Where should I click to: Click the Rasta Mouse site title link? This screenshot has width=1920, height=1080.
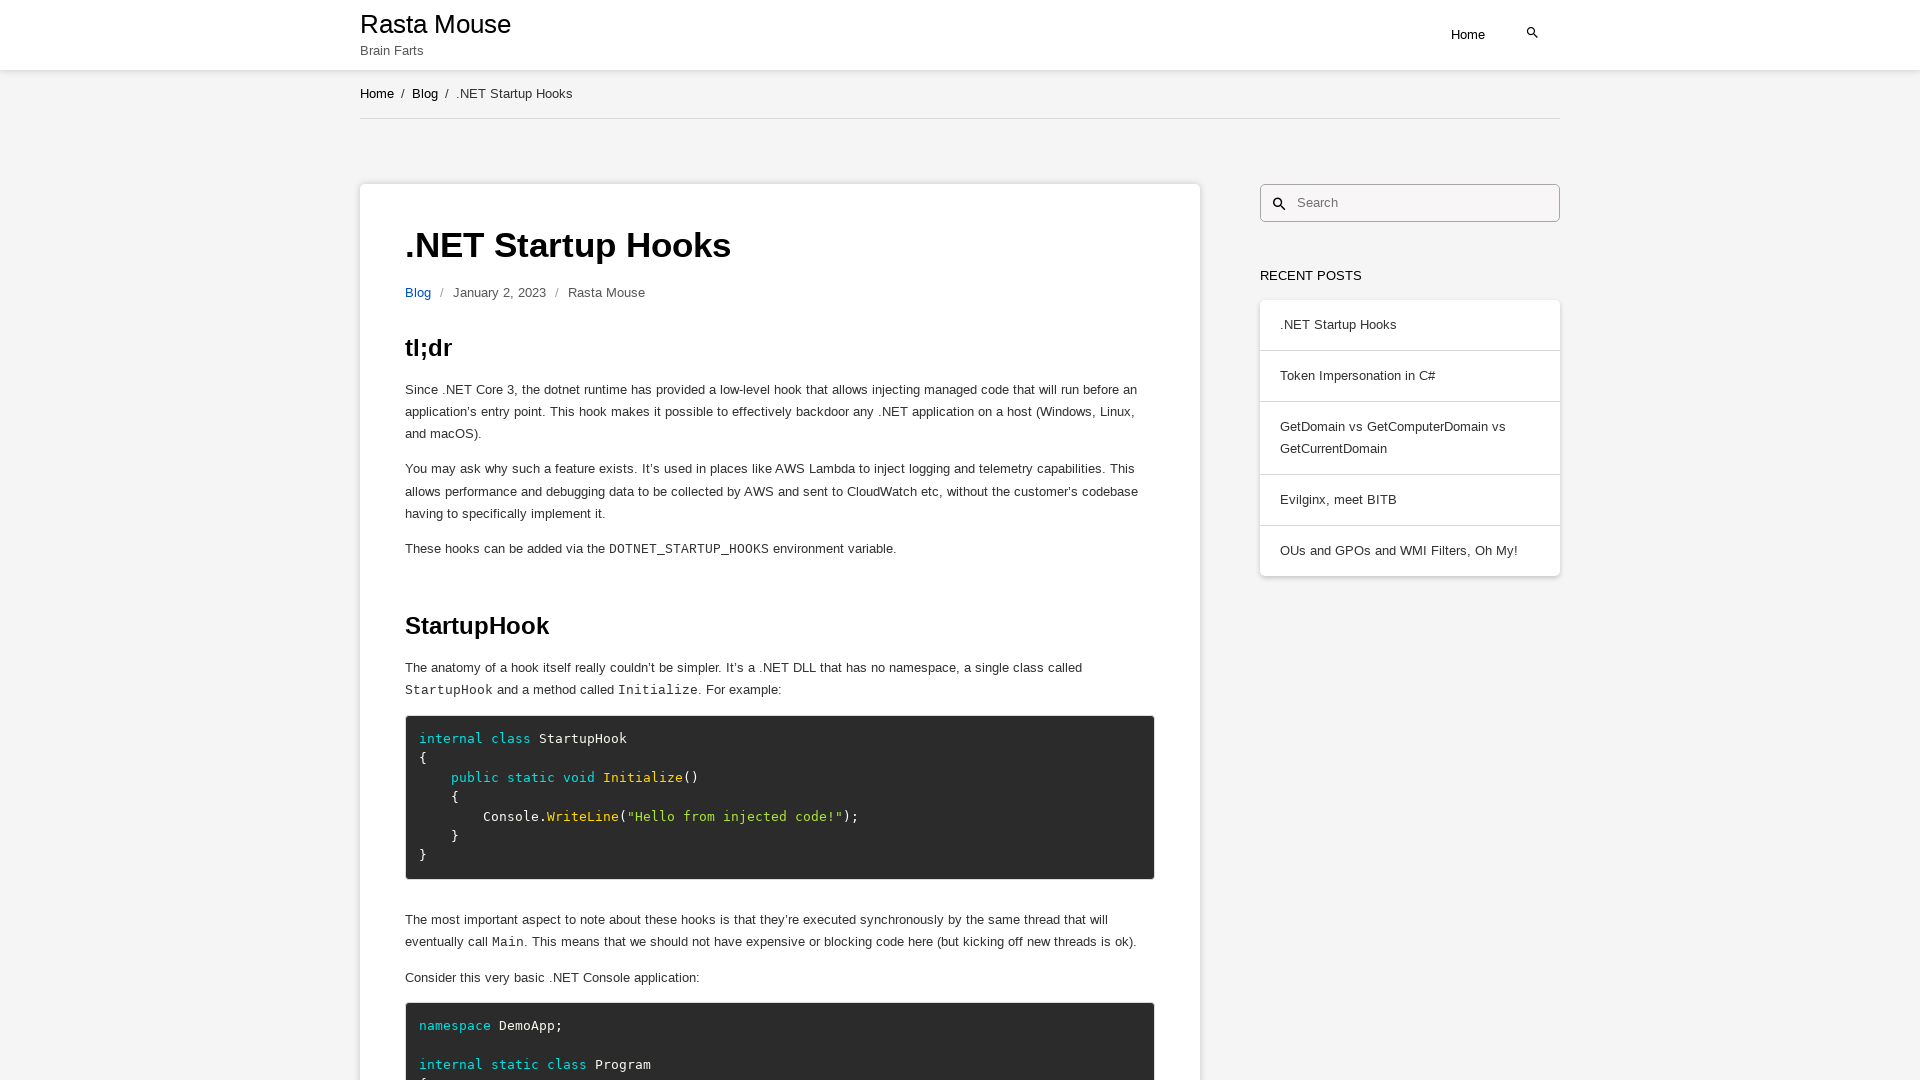(x=435, y=24)
